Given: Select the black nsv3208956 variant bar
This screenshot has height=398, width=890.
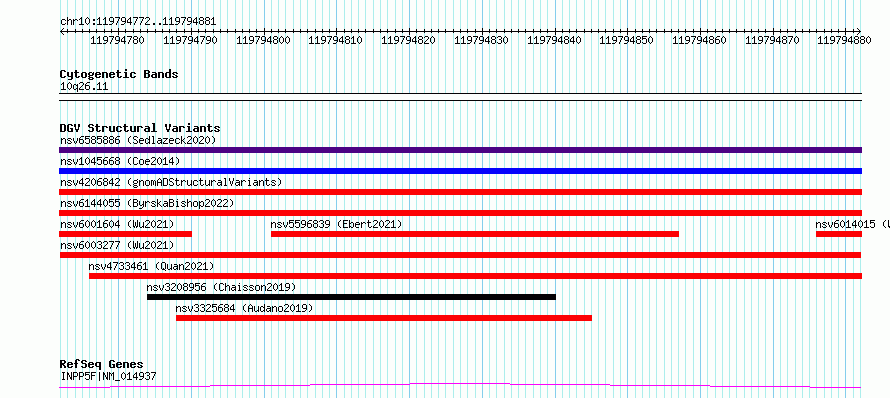Looking at the screenshot, I should [x=351, y=297].
